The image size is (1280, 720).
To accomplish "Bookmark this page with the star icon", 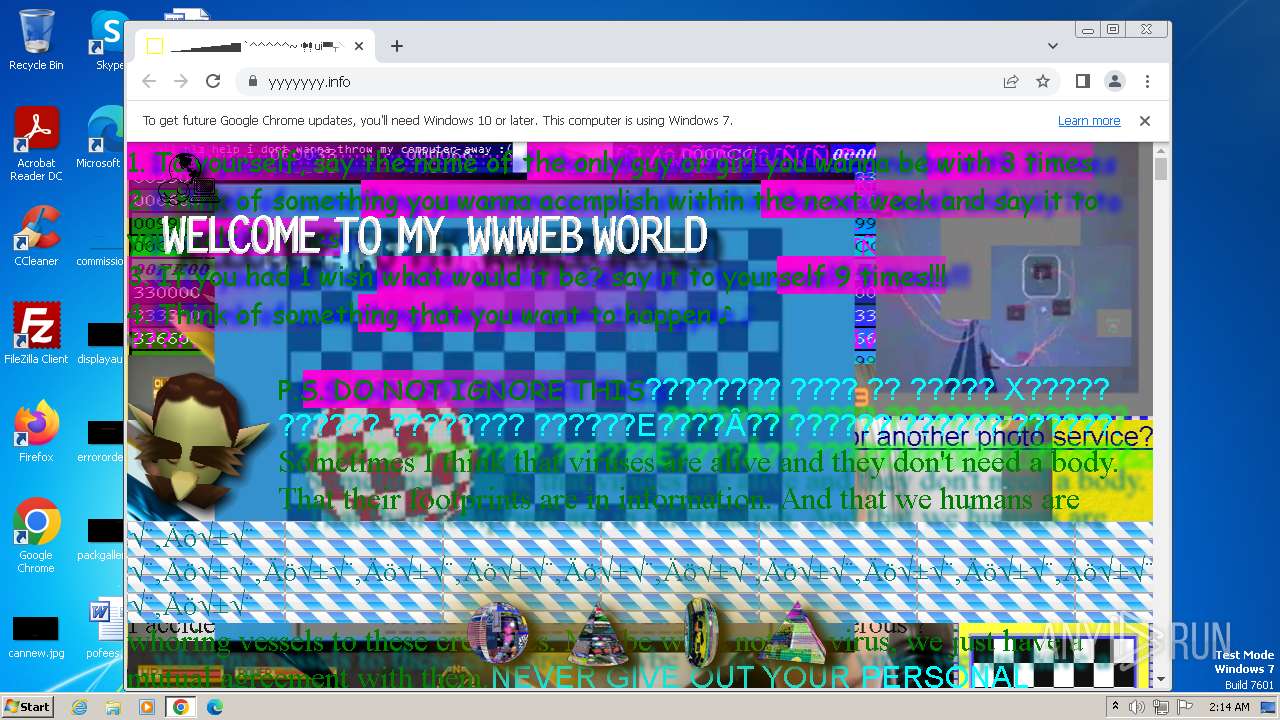I will coord(1043,81).
